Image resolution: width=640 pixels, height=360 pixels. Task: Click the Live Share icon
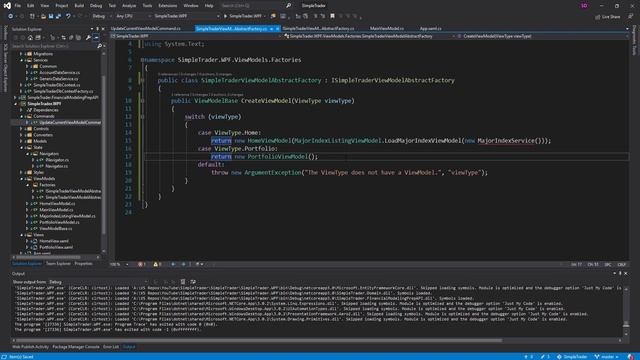[x=608, y=17]
